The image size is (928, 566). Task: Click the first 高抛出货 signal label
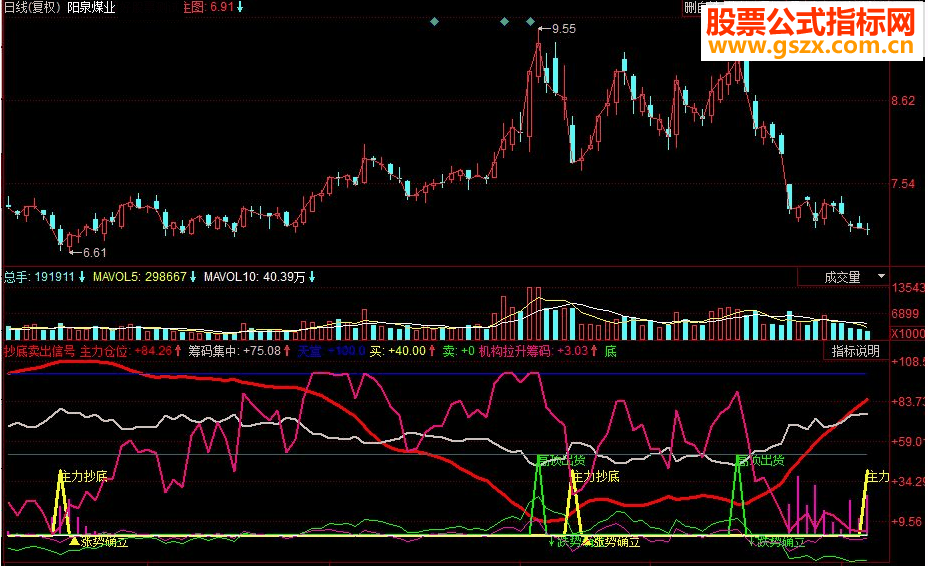tap(560, 460)
